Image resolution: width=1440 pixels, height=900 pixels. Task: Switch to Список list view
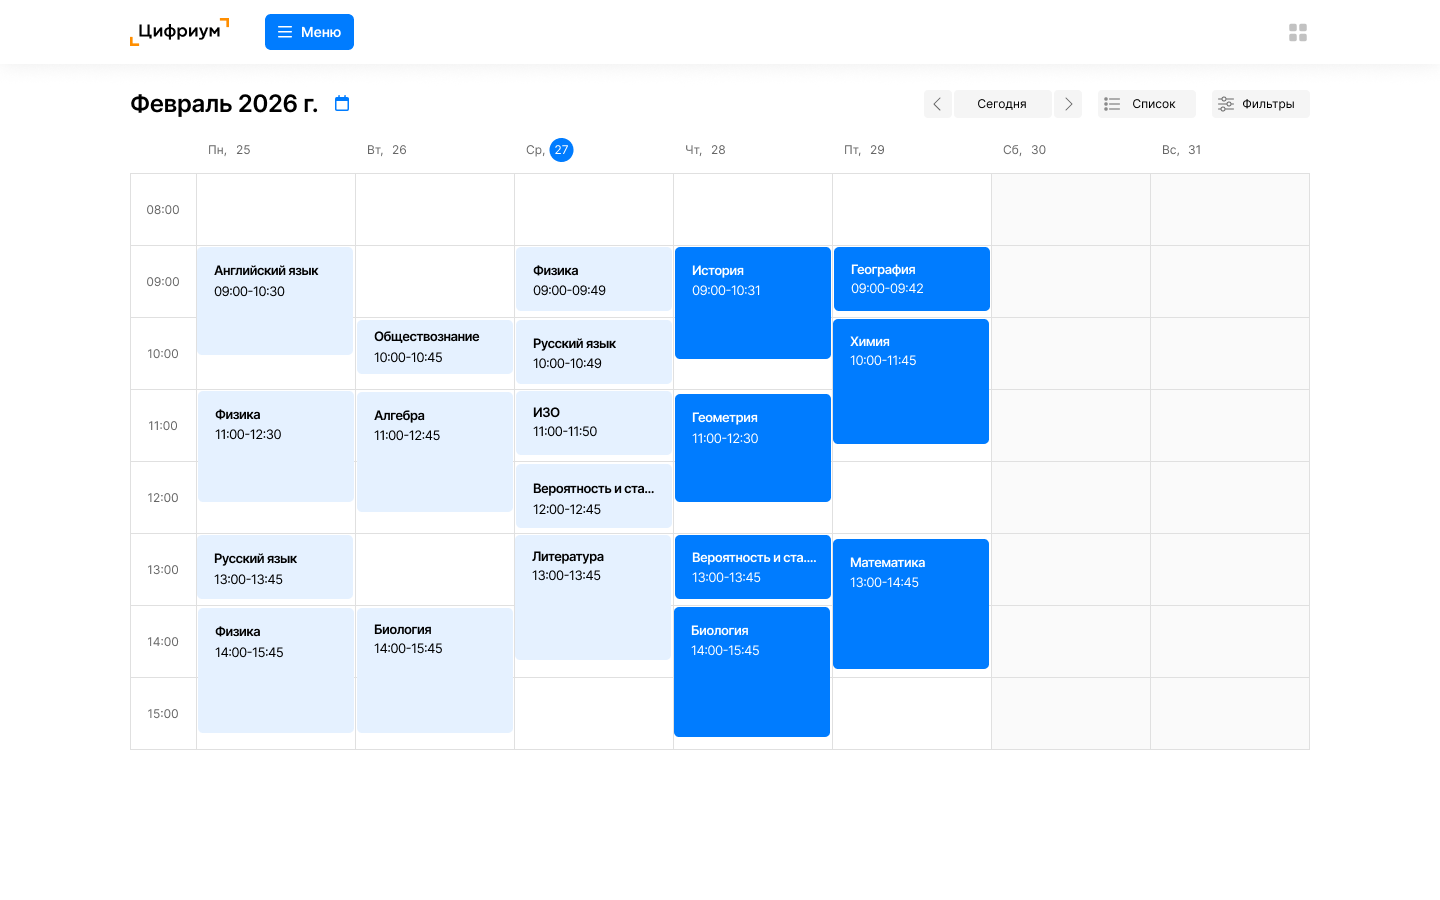coord(1146,104)
